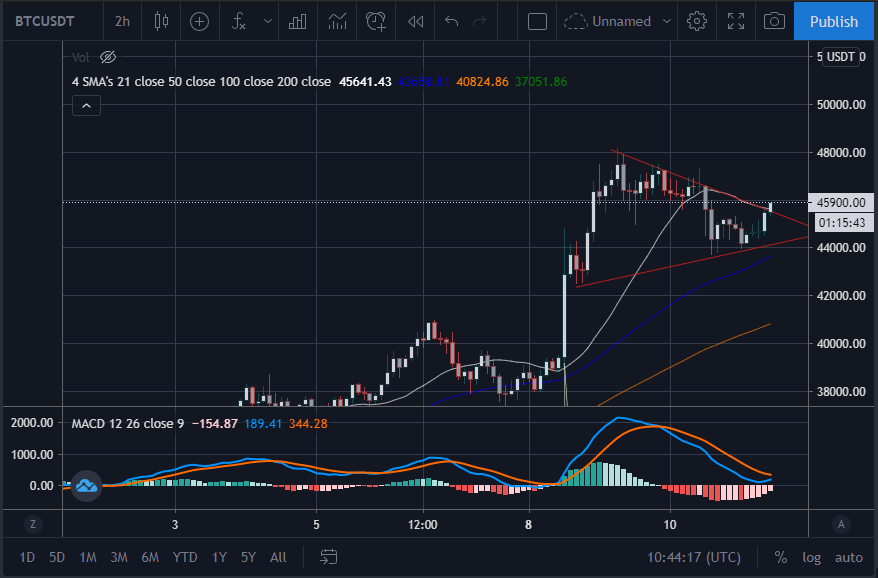Screen dimensions: 878x578
Task: Open the USDT currency selector
Action: pyautogui.click(x=840, y=57)
